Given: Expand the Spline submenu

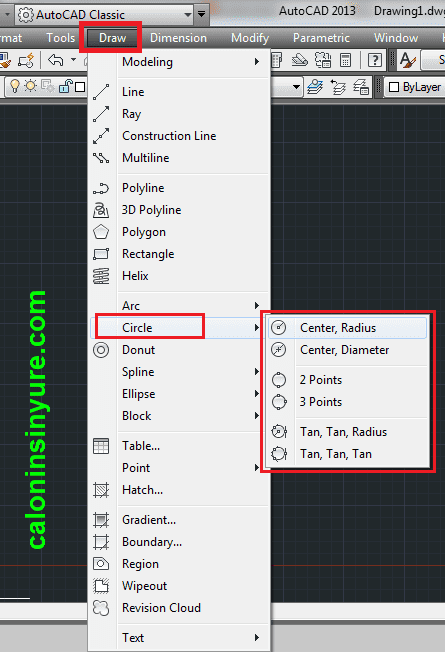Looking at the screenshot, I should coord(179,372).
